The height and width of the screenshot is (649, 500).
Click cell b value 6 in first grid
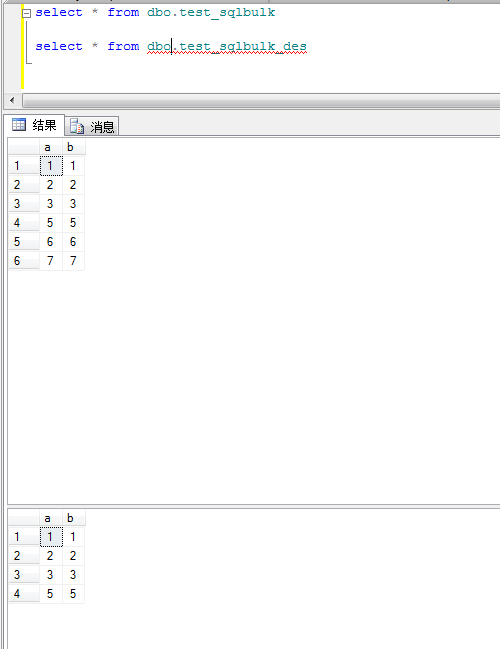coord(74,242)
